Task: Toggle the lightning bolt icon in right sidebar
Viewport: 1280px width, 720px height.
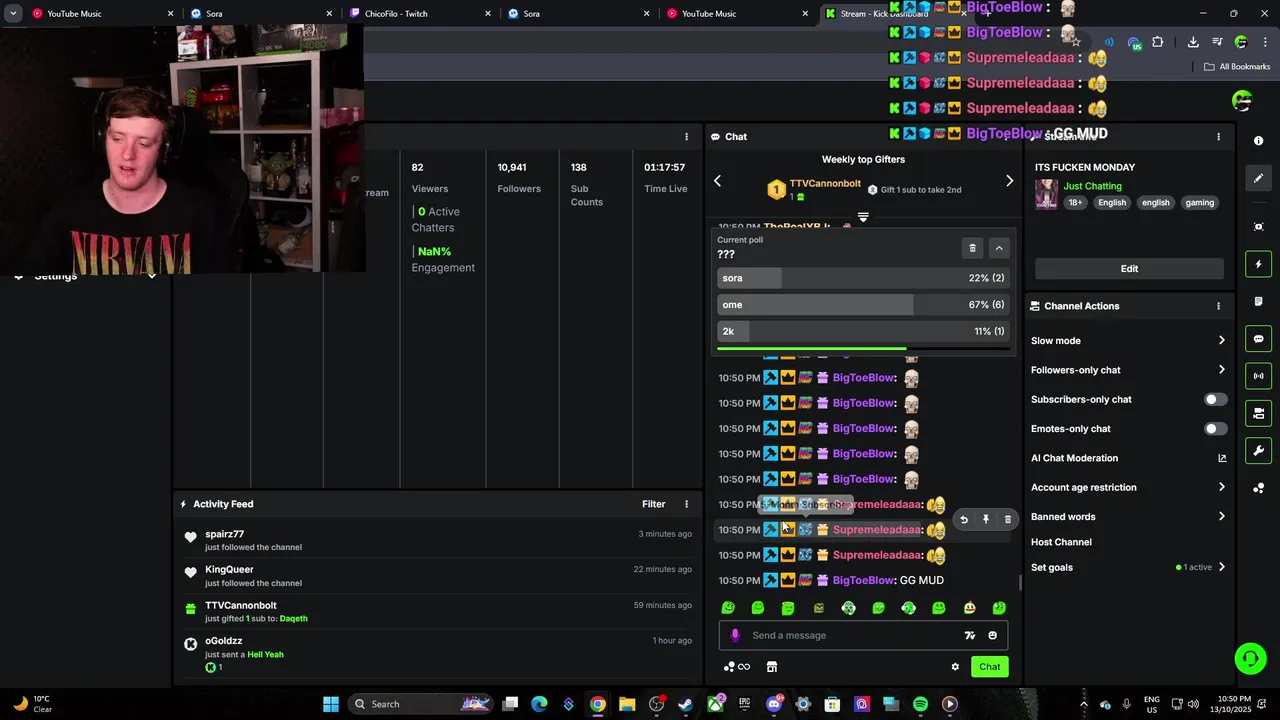Action: [x=1258, y=264]
